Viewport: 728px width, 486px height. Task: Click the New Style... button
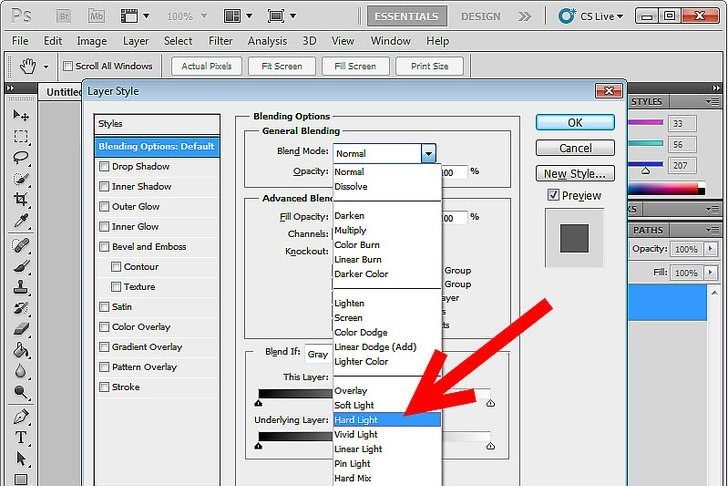(574, 174)
